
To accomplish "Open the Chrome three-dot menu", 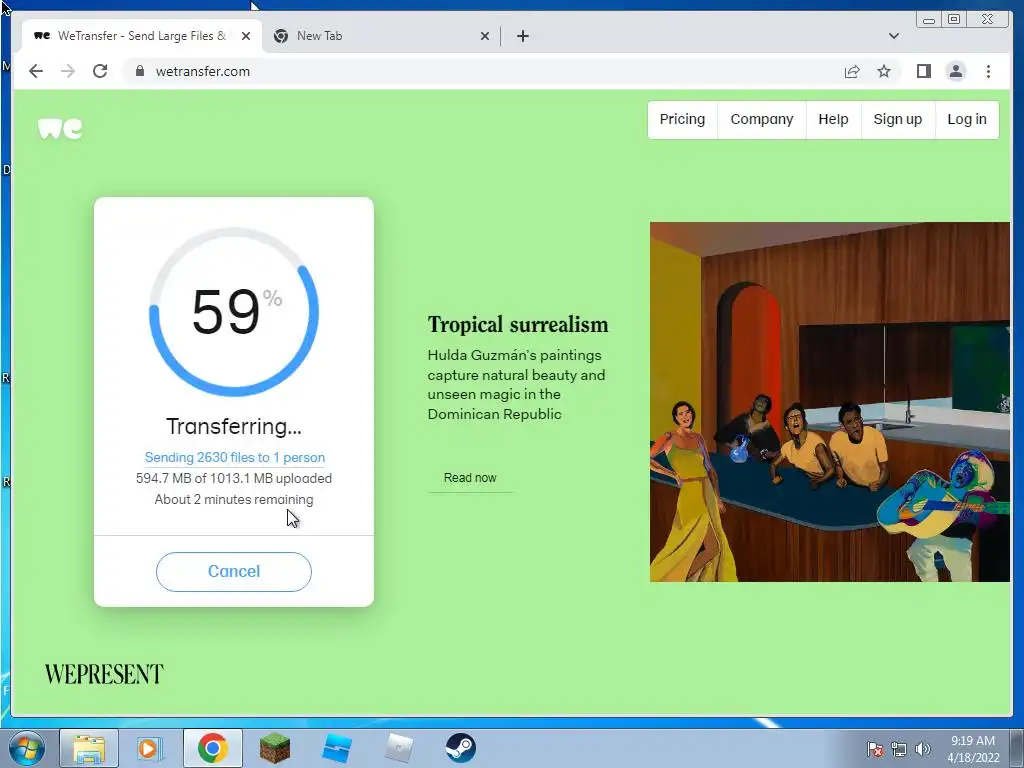I will tap(988, 71).
